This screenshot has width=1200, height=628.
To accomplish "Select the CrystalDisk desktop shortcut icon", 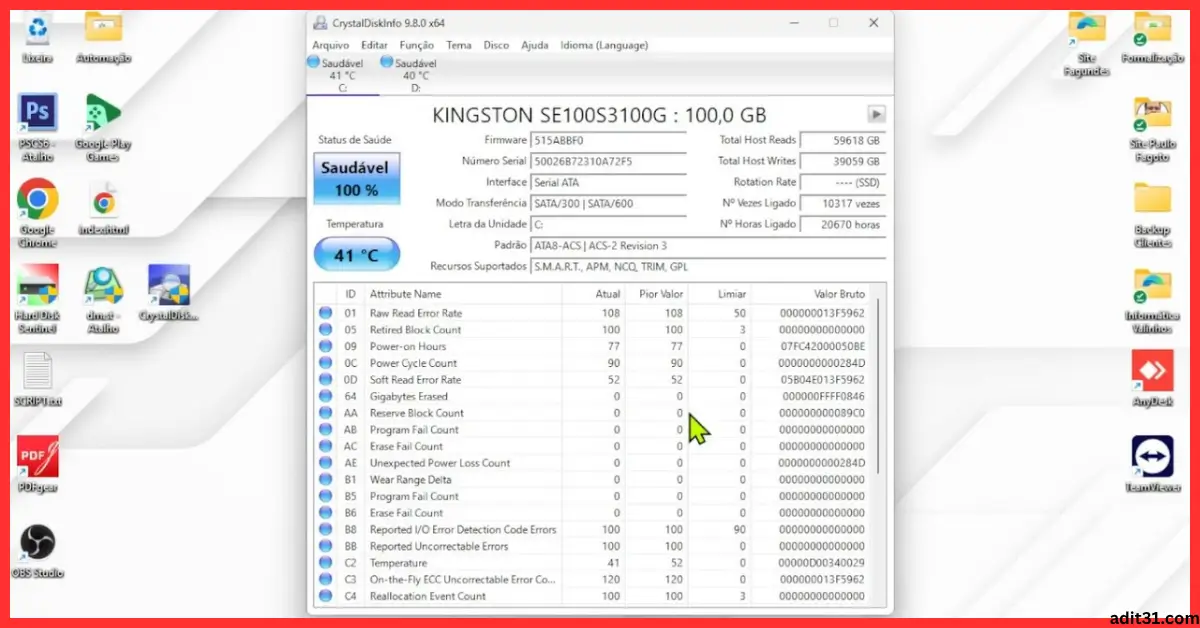I will point(168,292).
